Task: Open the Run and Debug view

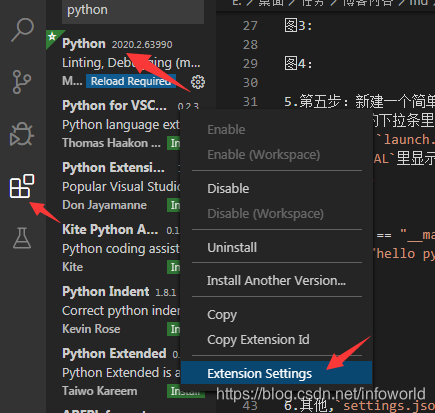Action: (22, 135)
